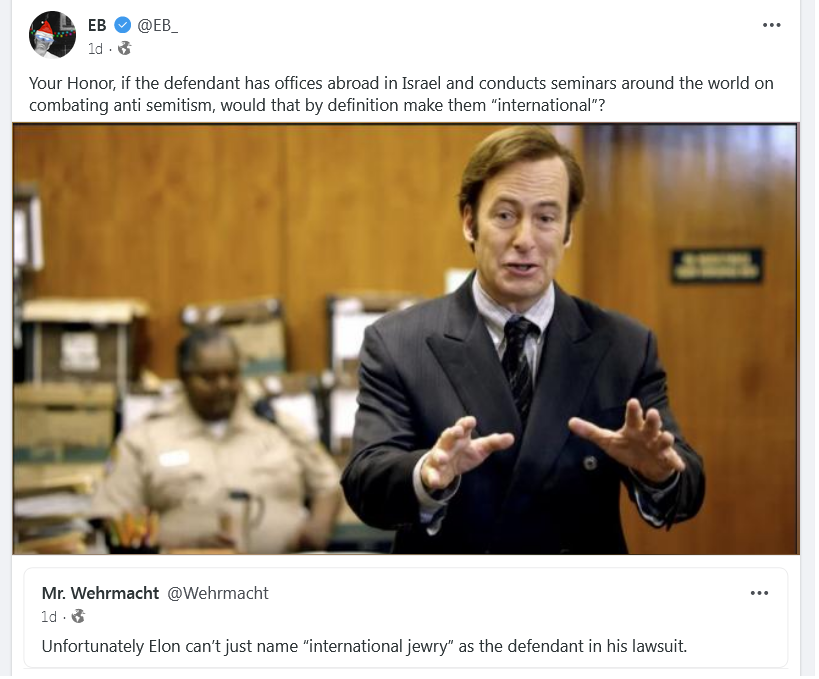Click the 1d timestamp on EB's post
This screenshot has width=819, height=679.
coord(95,49)
